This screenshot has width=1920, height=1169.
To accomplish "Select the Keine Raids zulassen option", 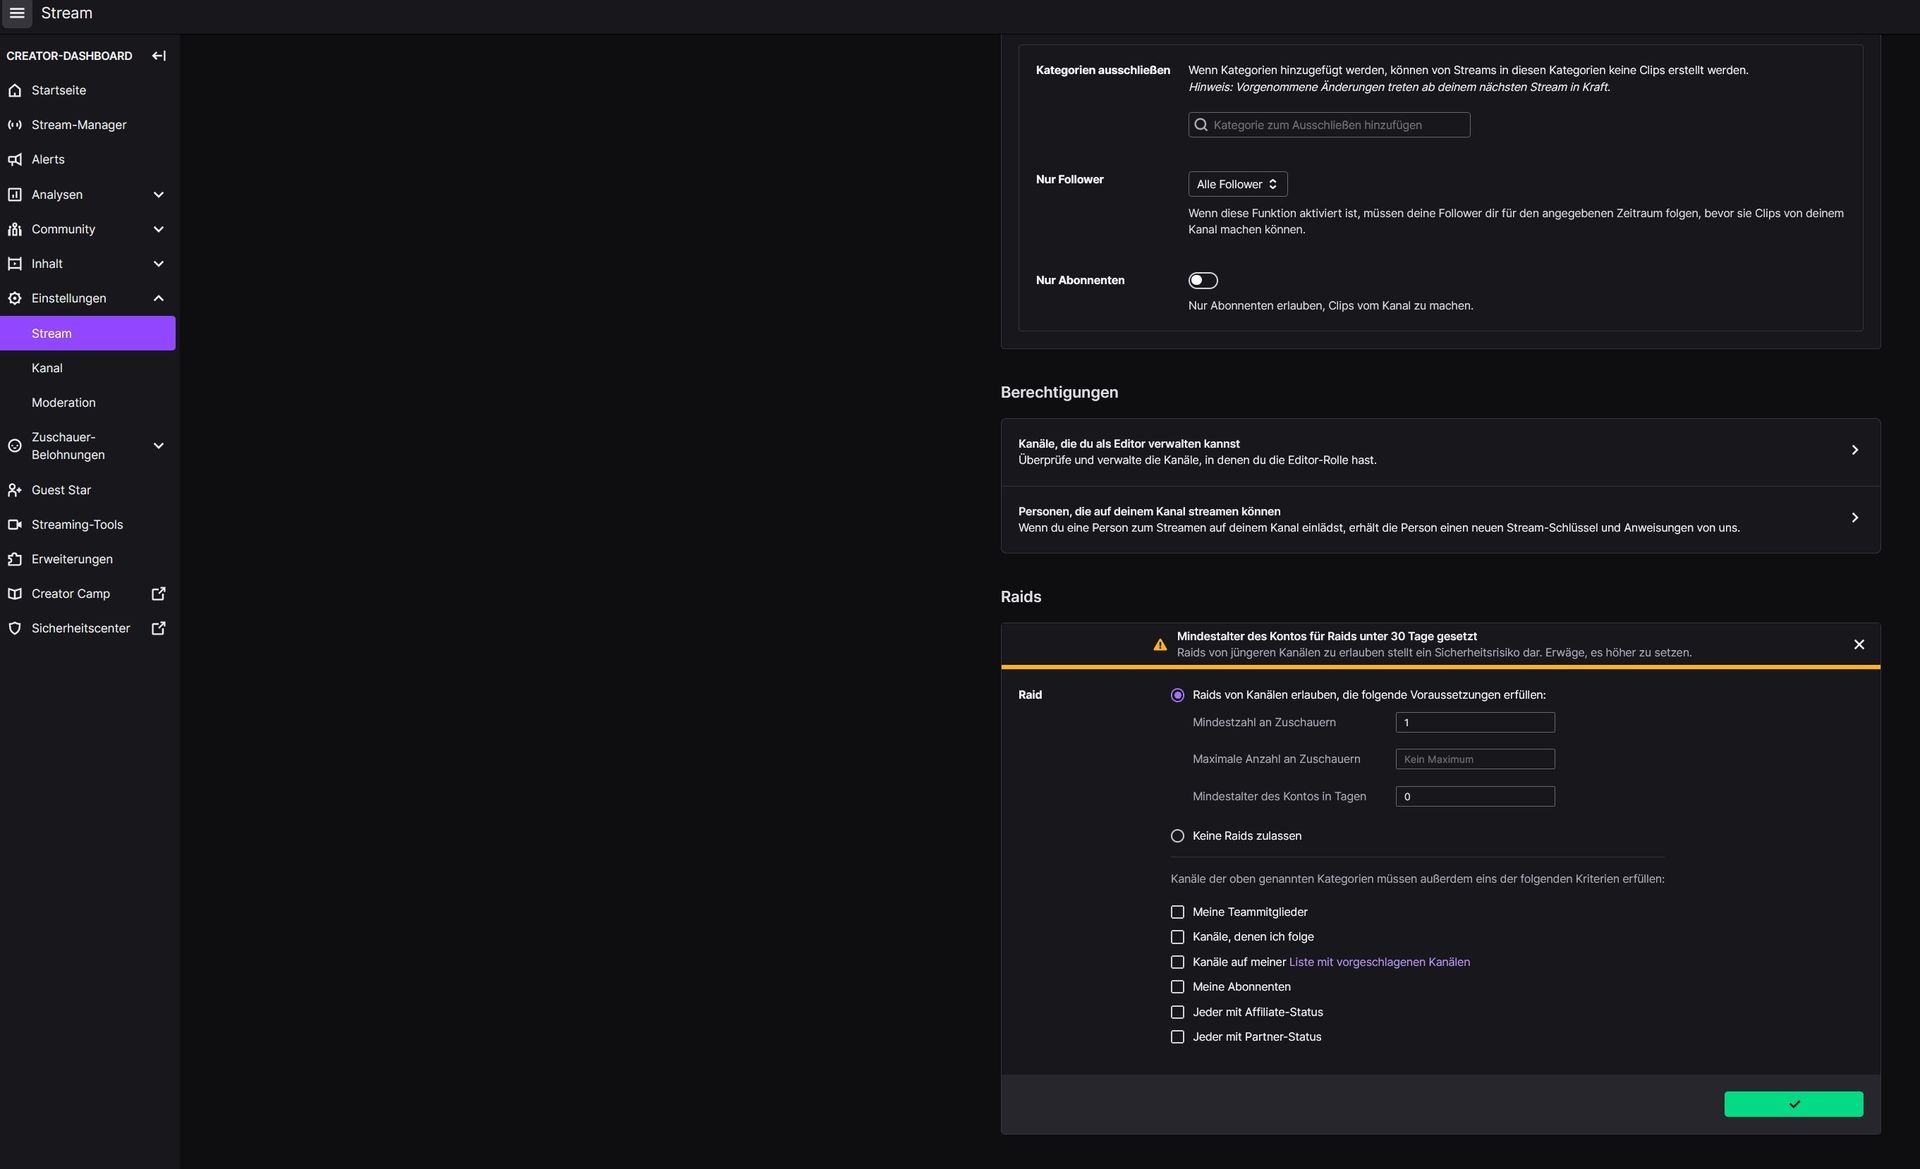I will click(1178, 836).
